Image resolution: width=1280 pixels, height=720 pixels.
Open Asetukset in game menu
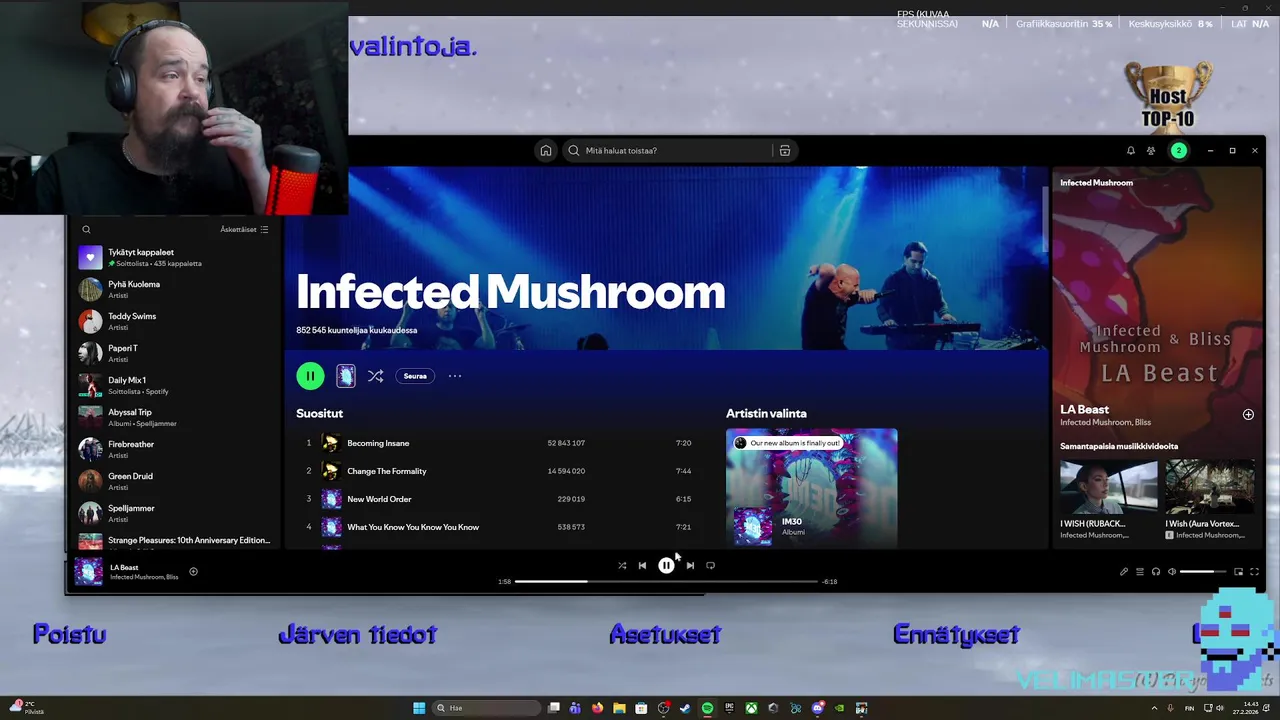[x=665, y=635]
